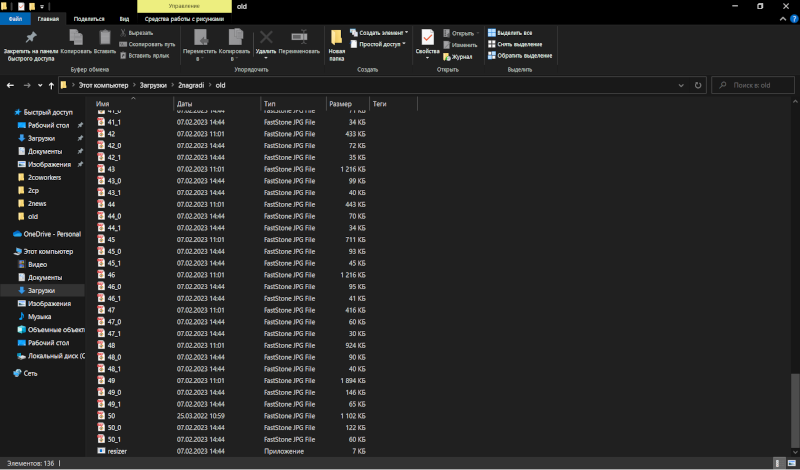This screenshot has height=470, width=800.
Task: Switch to large thumbnails view icon
Action: click(790, 463)
